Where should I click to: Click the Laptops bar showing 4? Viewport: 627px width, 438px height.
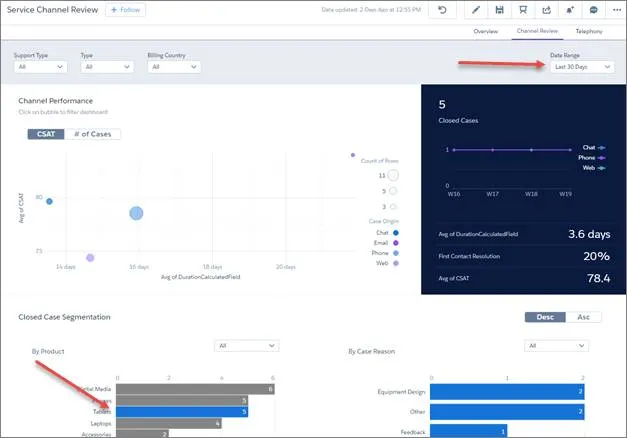coord(169,423)
